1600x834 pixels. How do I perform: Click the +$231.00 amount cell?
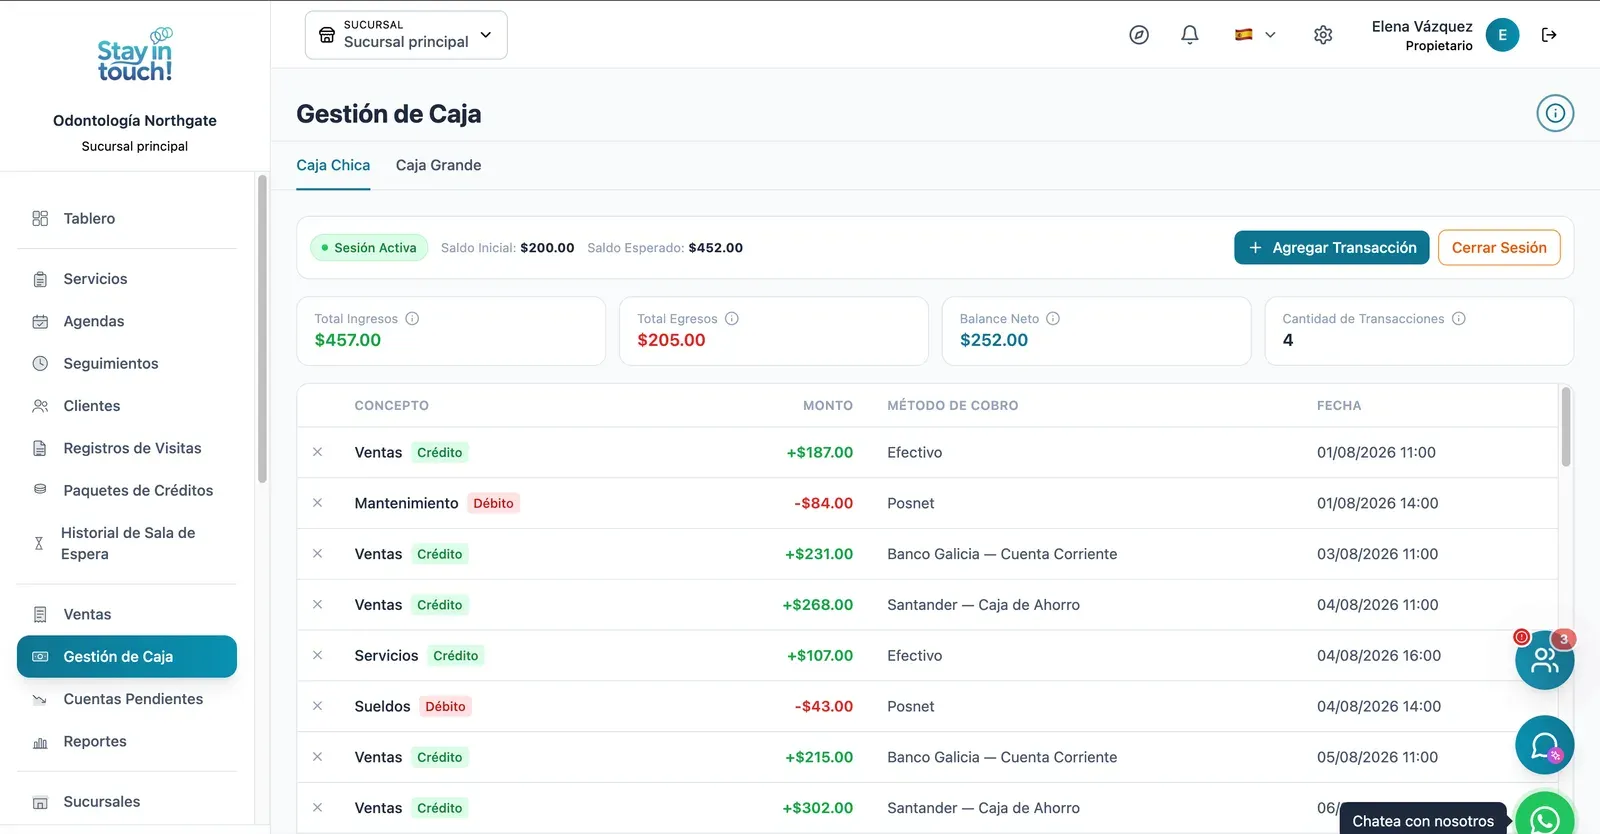tap(819, 554)
